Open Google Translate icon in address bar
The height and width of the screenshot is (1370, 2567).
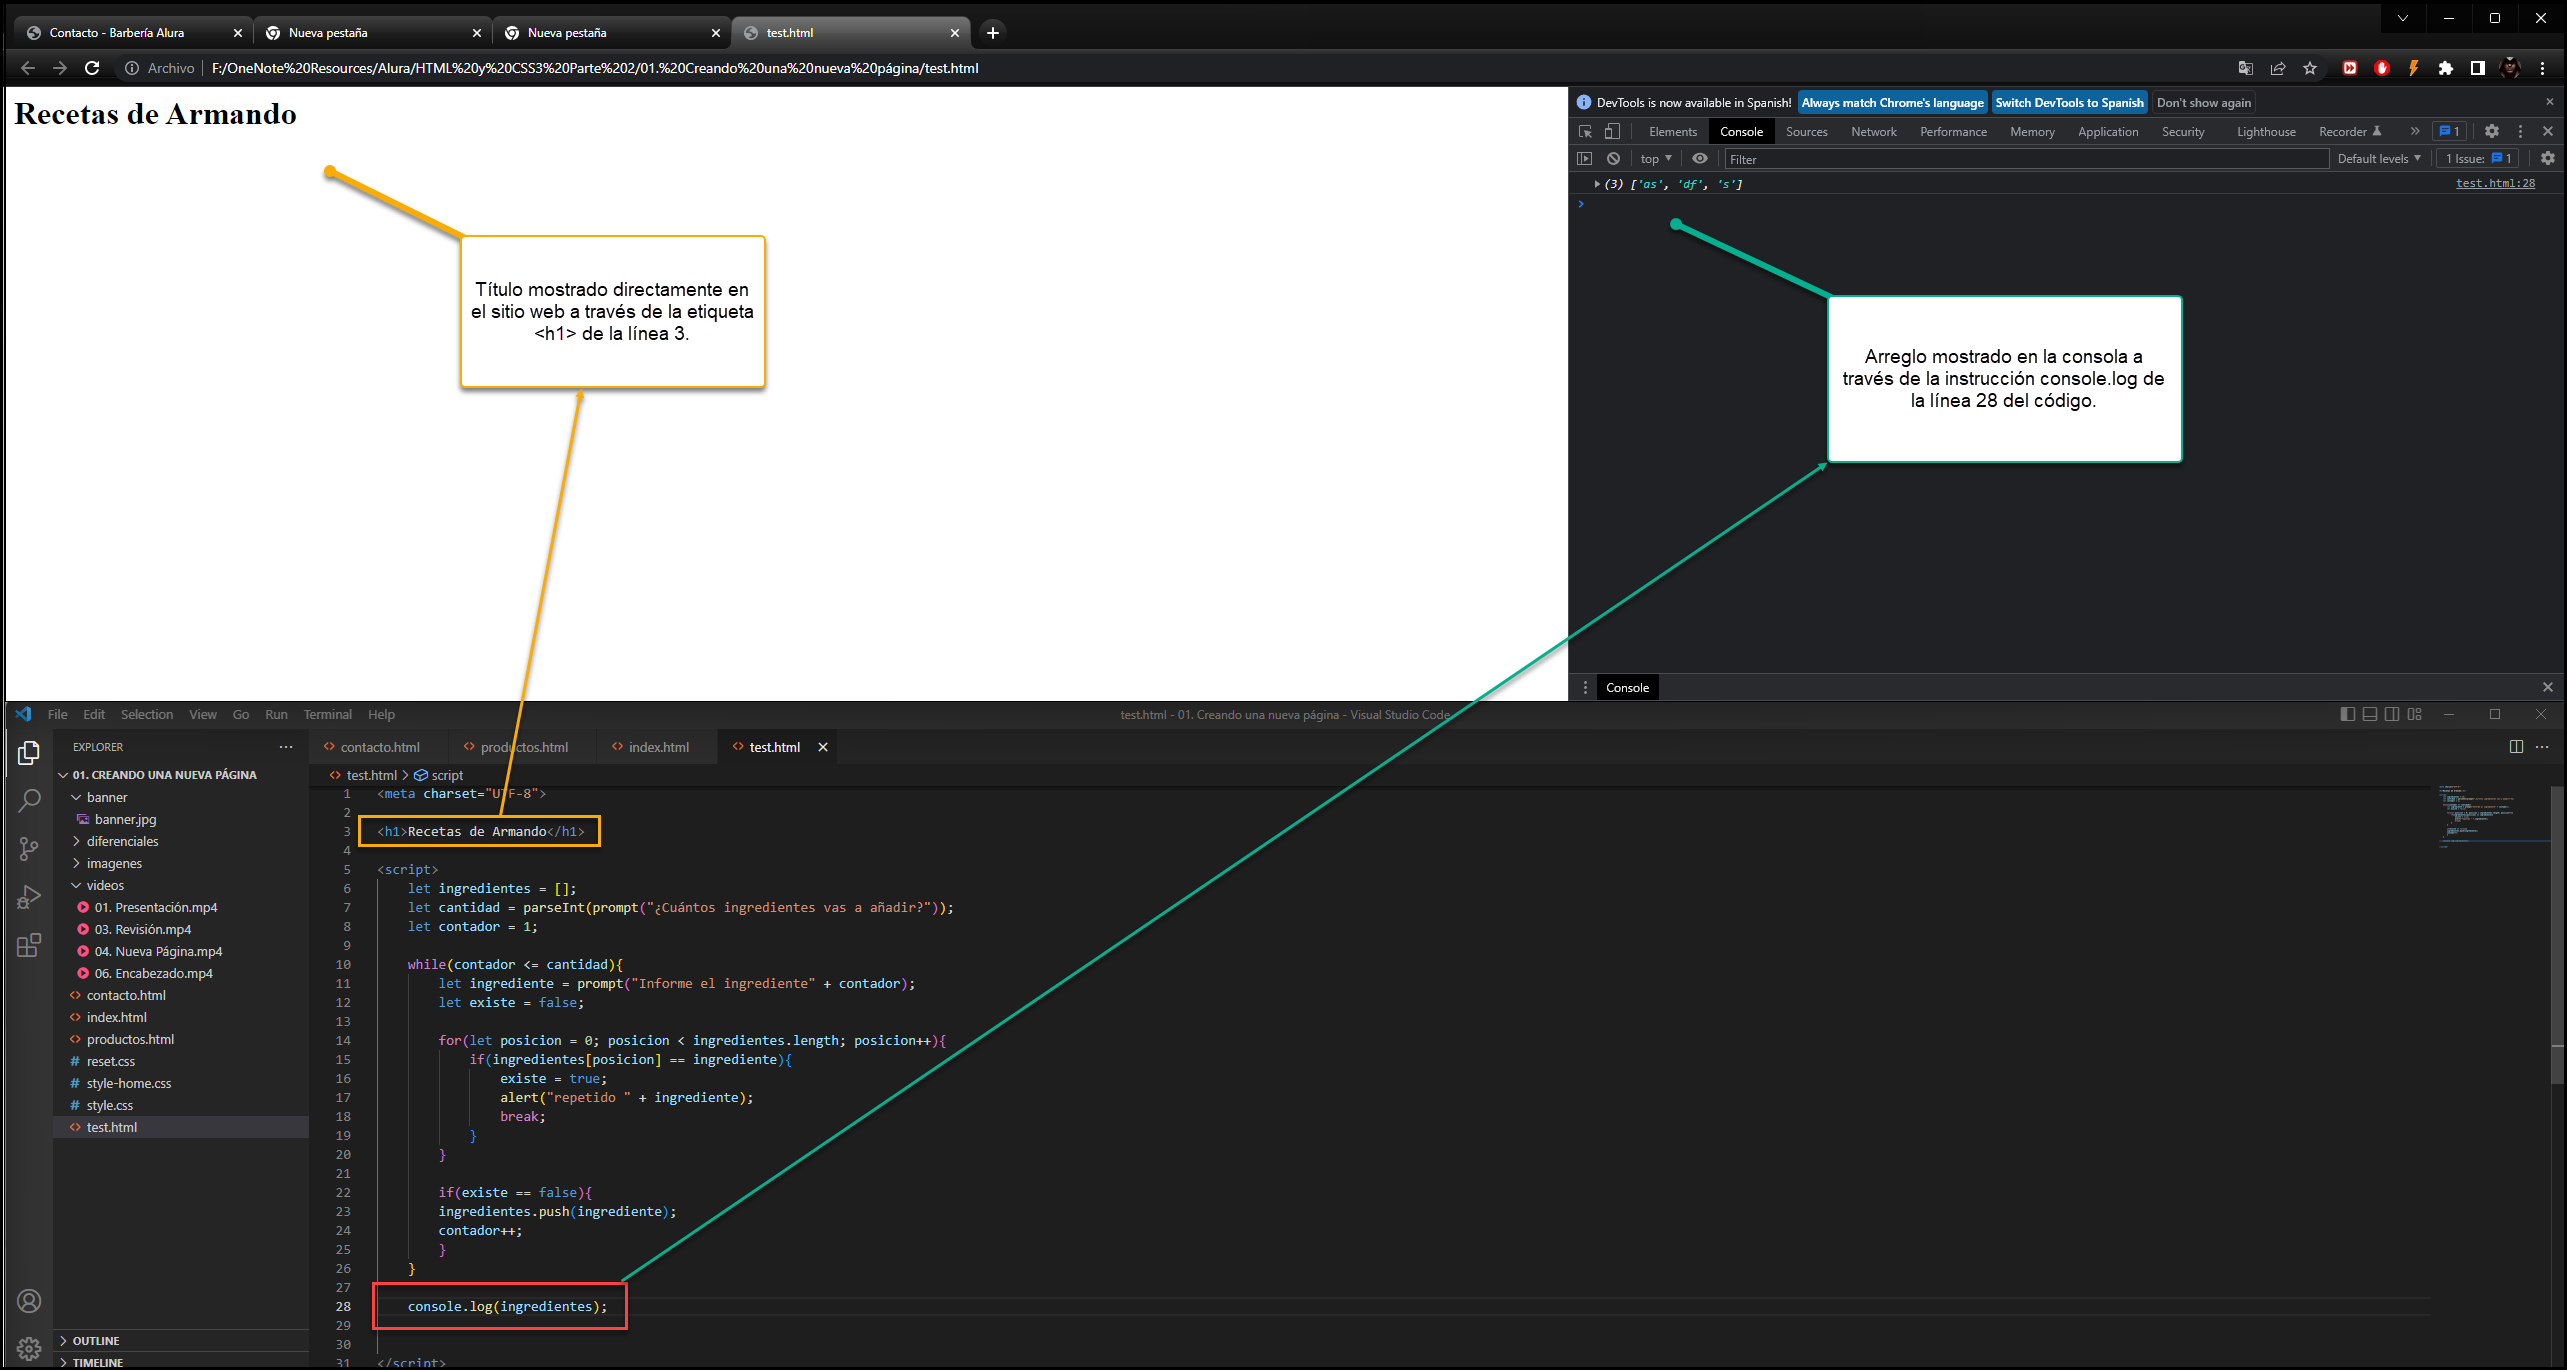click(x=2246, y=68)
